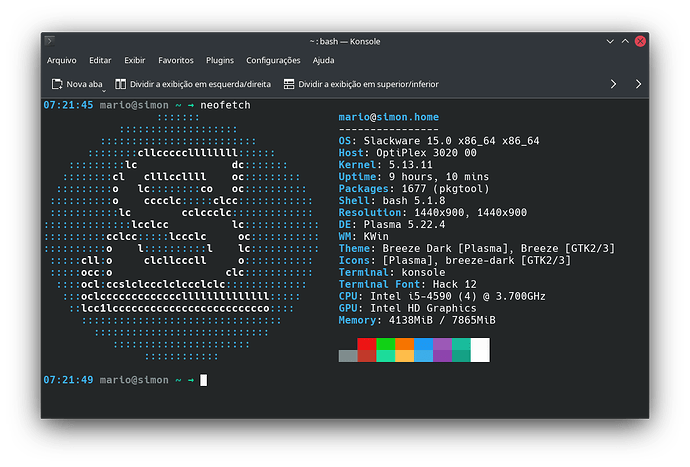Click the bright red color block
This screenshot has width=690, height=467.
pos(367,344)
